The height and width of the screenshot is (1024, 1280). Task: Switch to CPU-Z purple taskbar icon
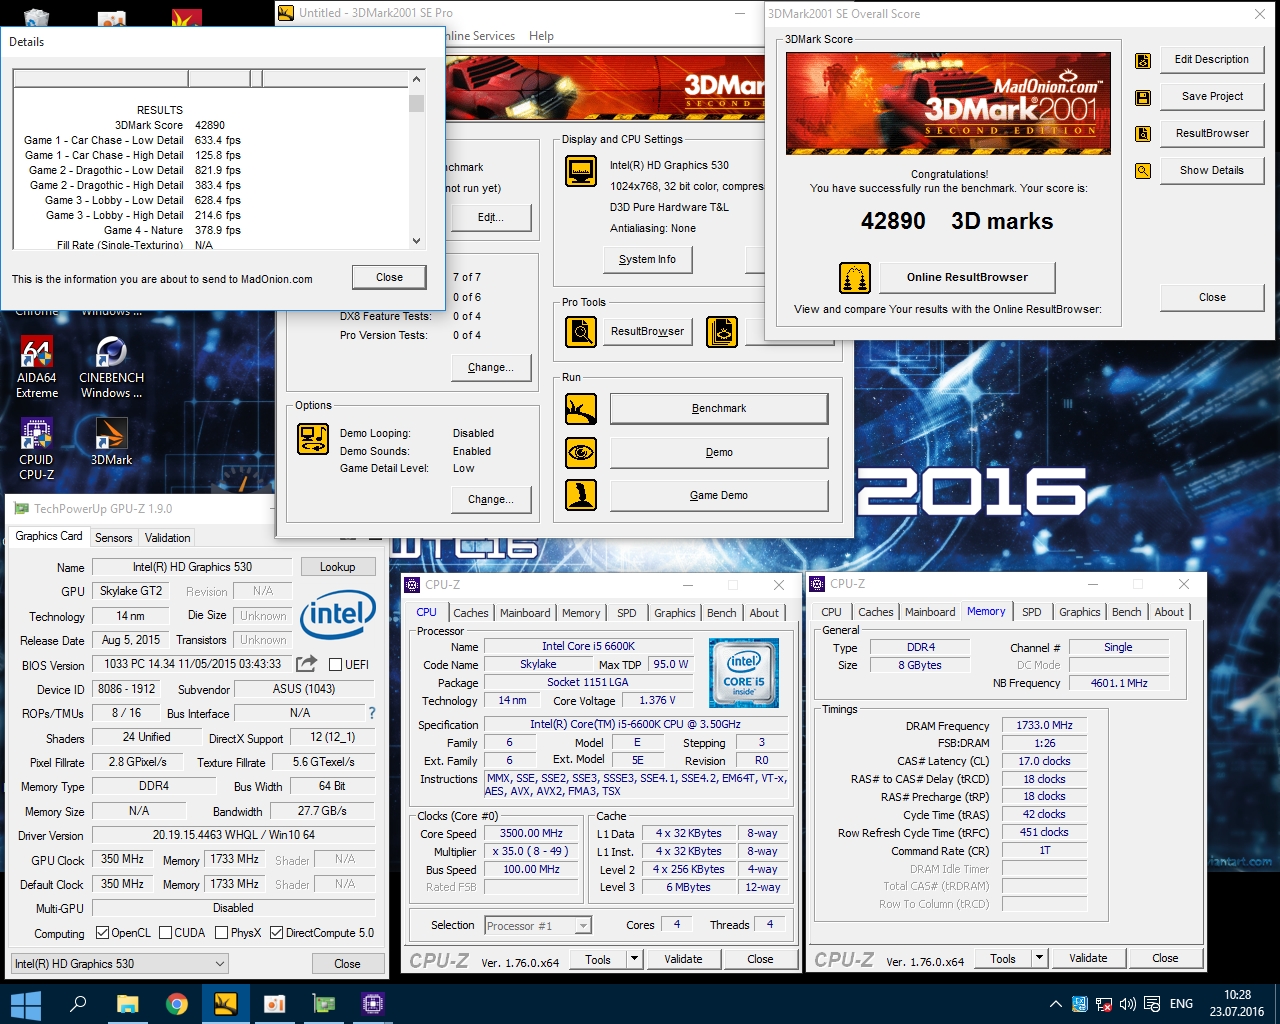point(373,1004)
